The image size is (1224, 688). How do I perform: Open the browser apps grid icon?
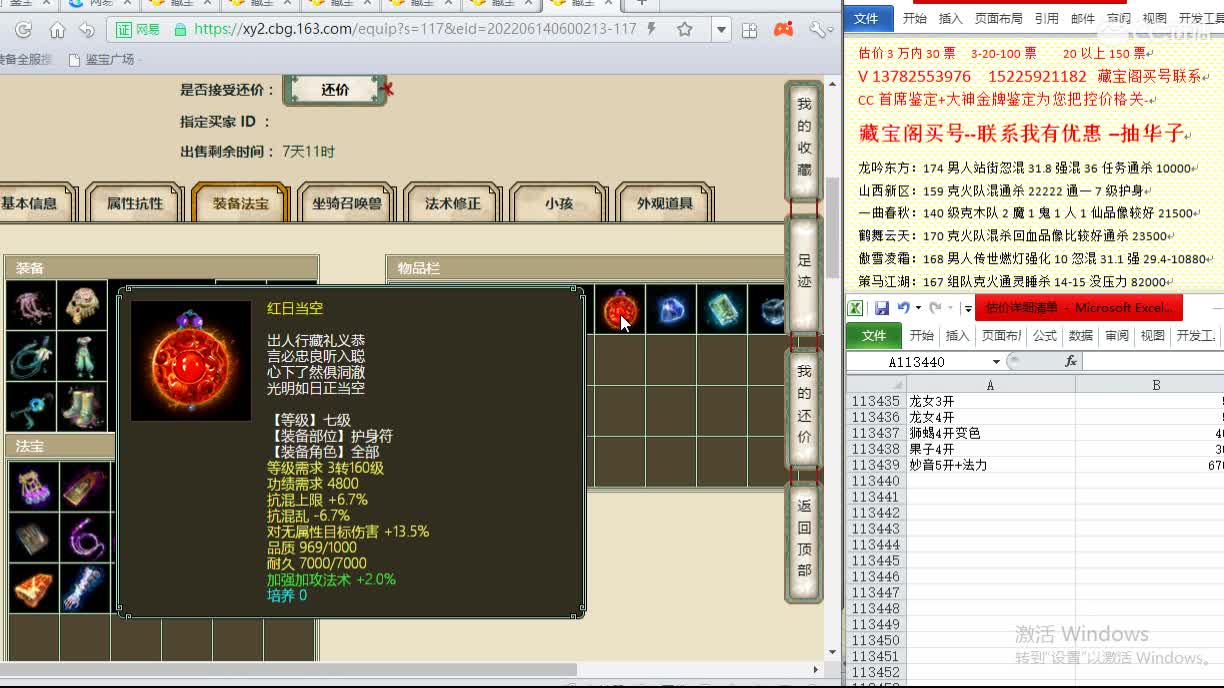pos(750,30)
